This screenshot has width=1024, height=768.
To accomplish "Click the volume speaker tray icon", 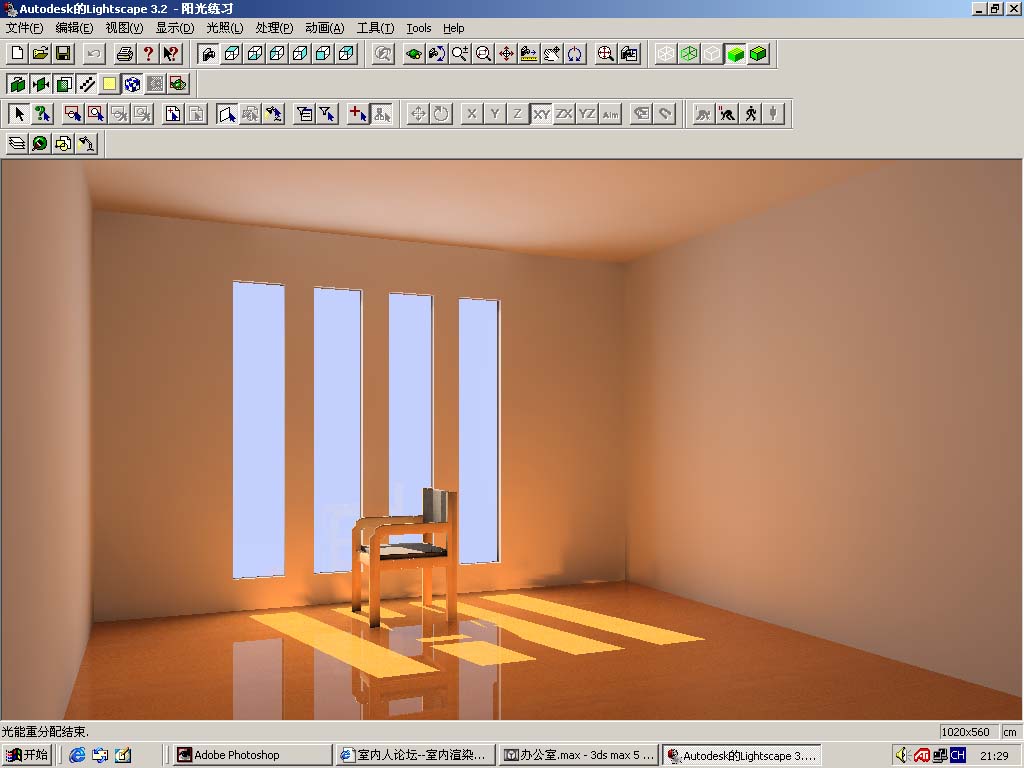I will click(902, 755).
